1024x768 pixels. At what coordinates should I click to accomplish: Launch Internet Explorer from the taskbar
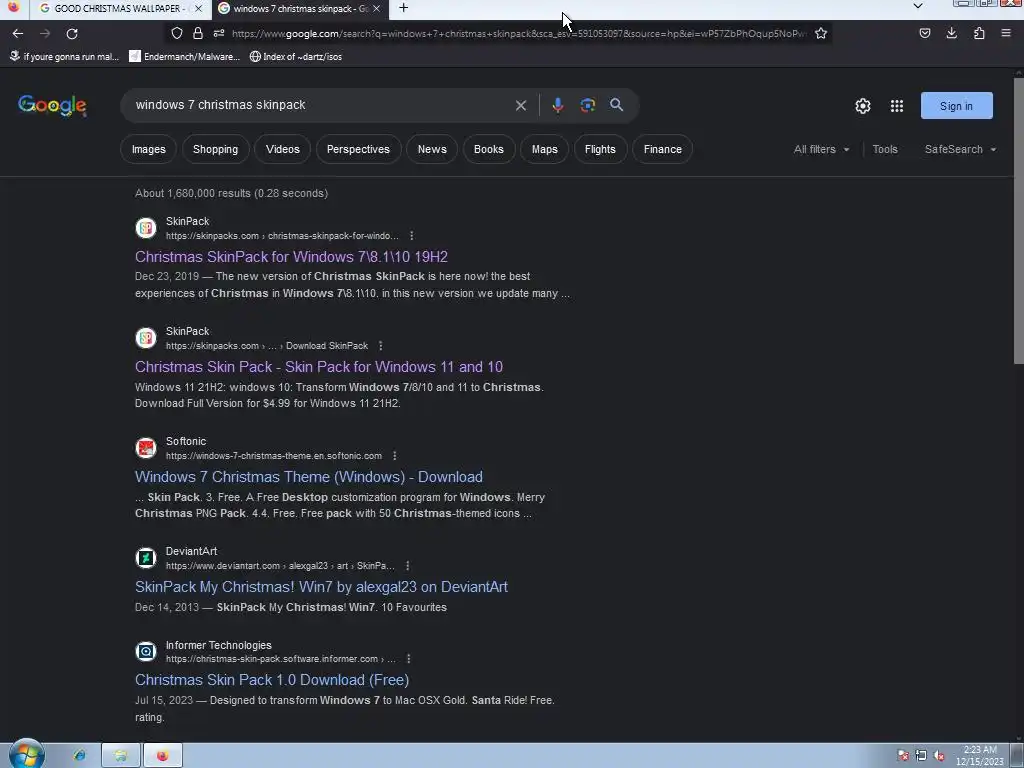point(80,756)
